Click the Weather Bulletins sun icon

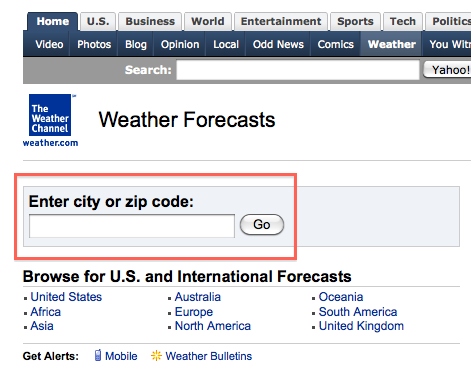pyautogui.click(x=156, y=356)
